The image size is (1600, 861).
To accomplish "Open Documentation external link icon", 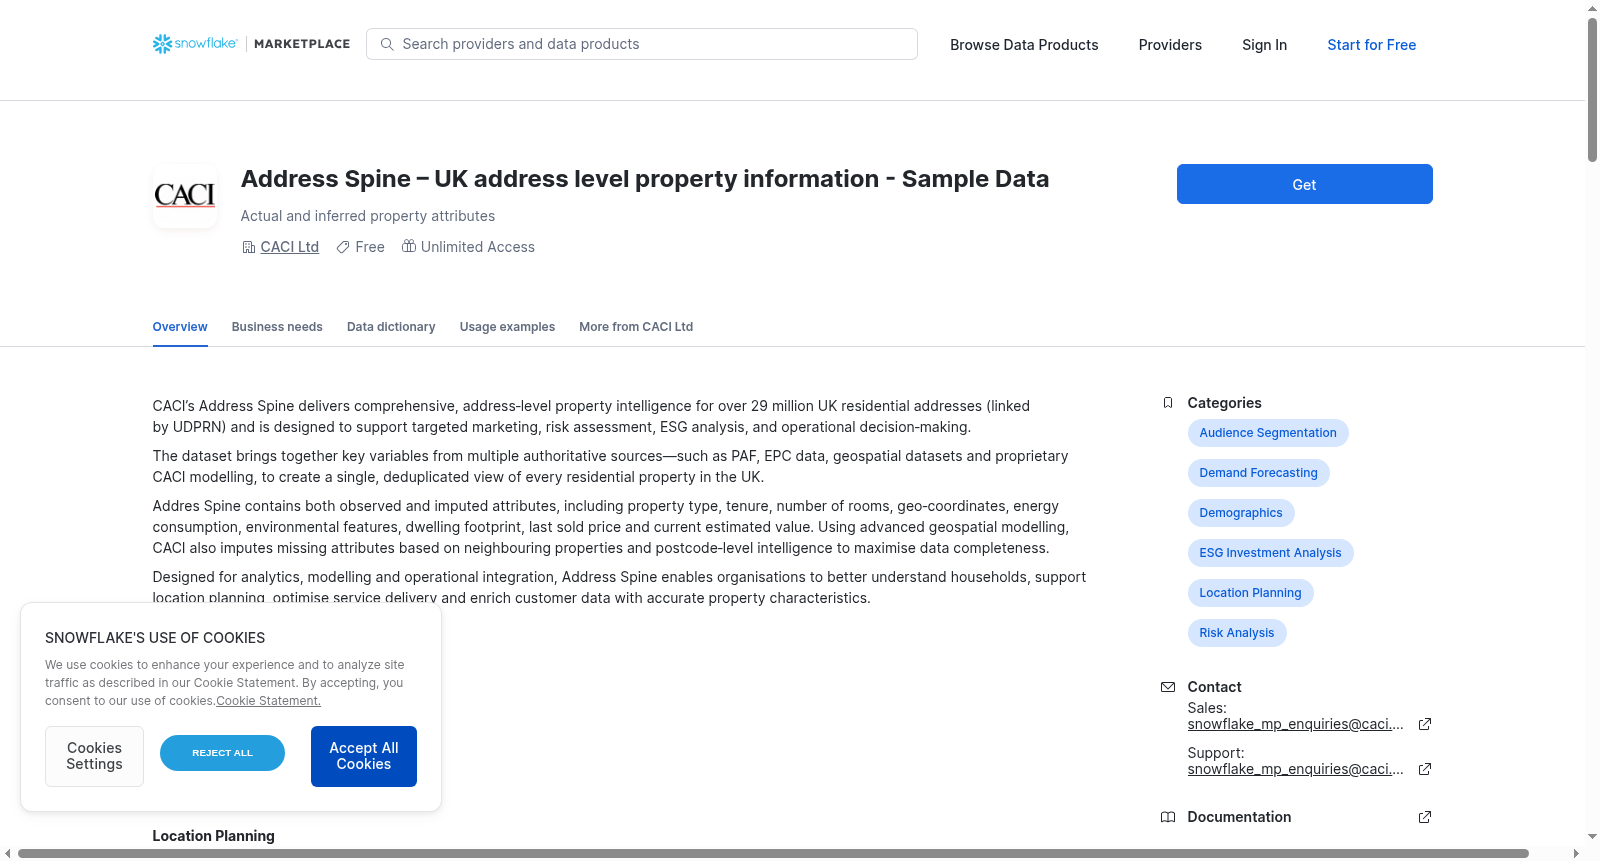I will coord(1425,817).
